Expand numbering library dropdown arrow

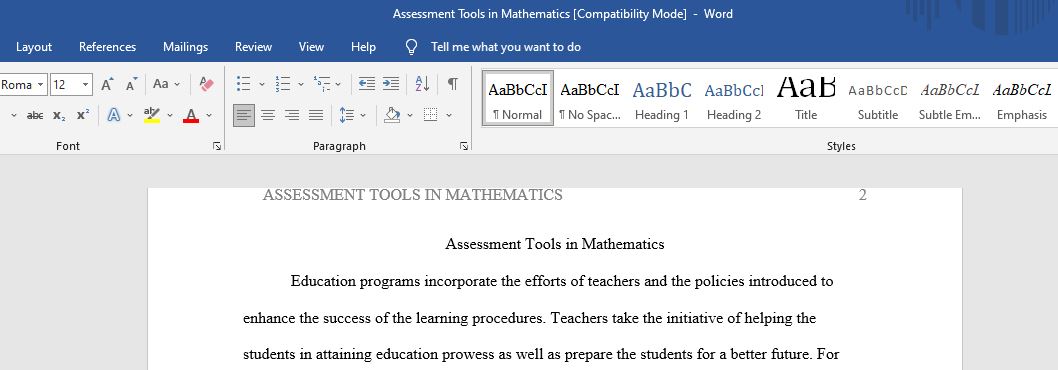(x=300, y=85)
